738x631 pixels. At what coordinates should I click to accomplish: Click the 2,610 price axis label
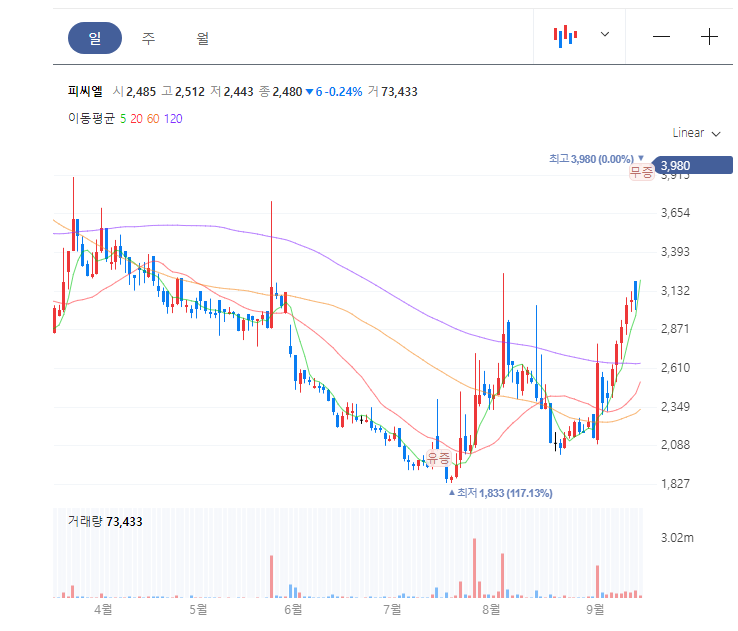pyautogui.click(x=675, y=368)
